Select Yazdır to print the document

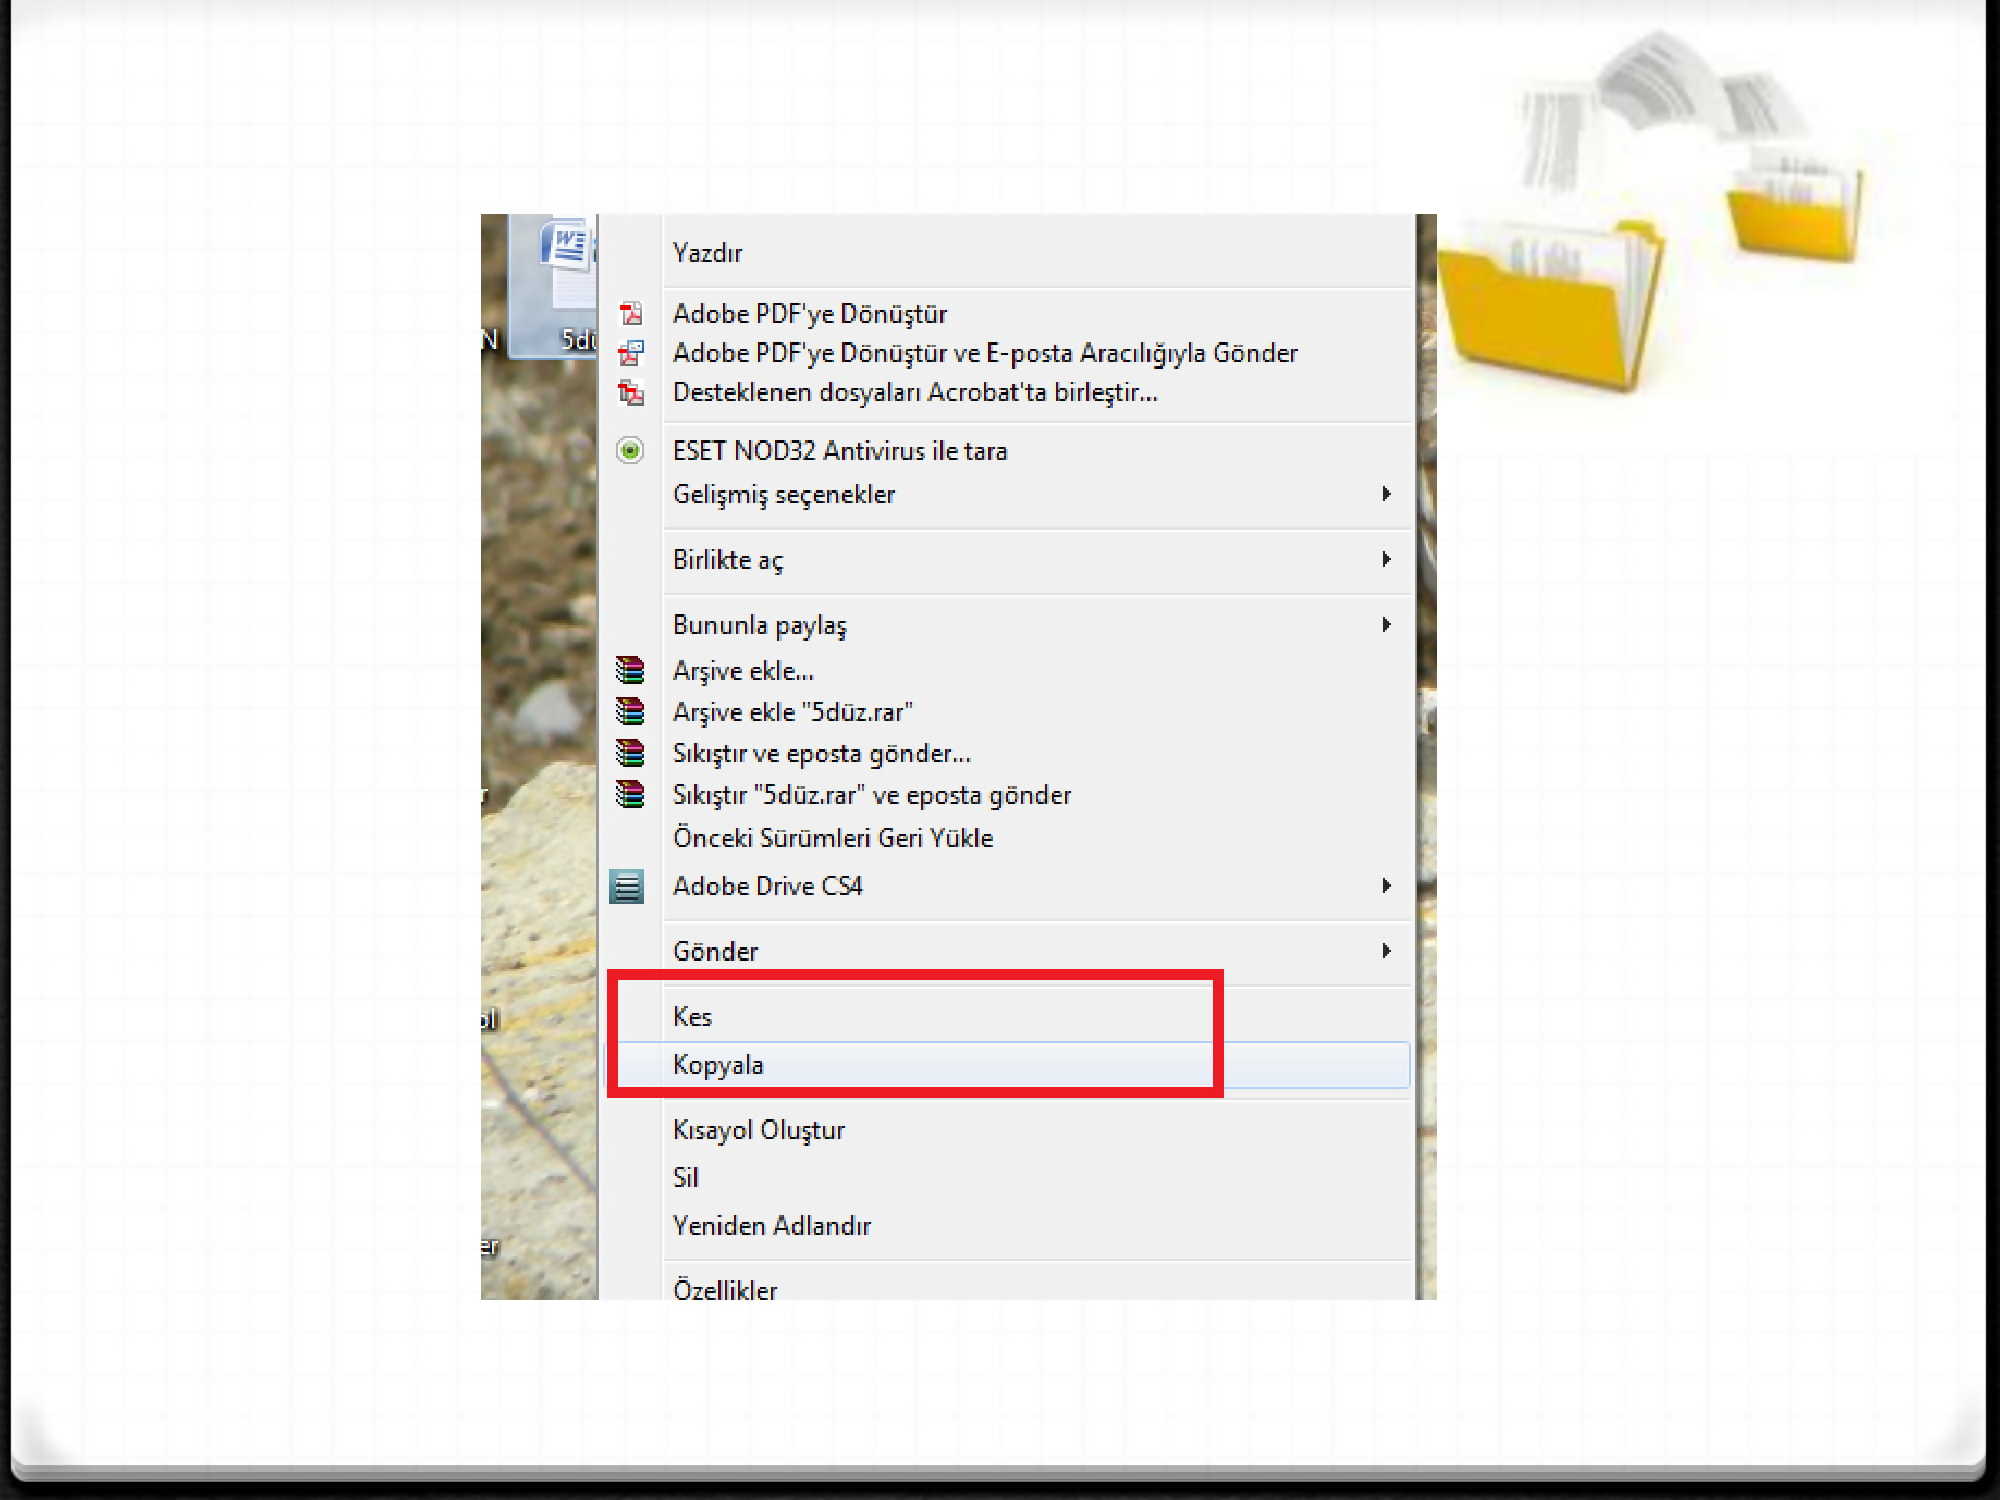point(707,253)
